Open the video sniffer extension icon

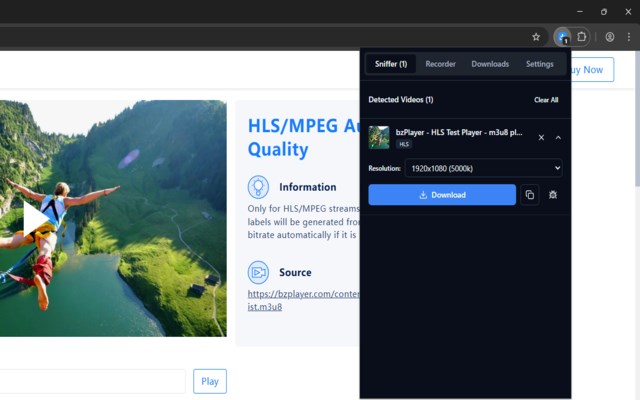pos(563,37)
